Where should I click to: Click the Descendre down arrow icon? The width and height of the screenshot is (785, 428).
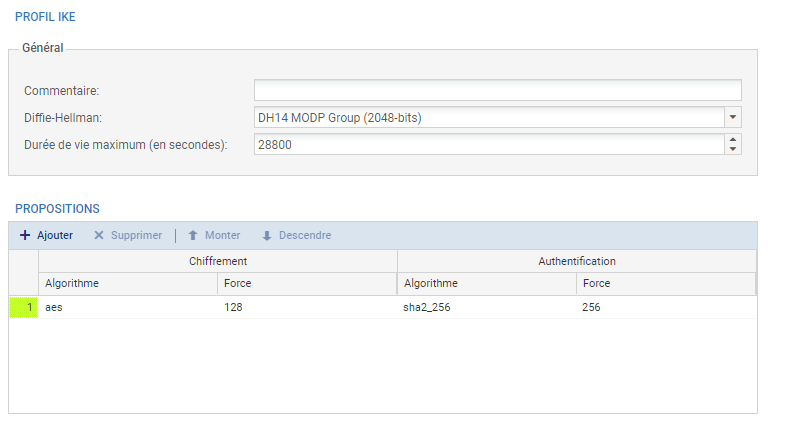pos(267,235)
